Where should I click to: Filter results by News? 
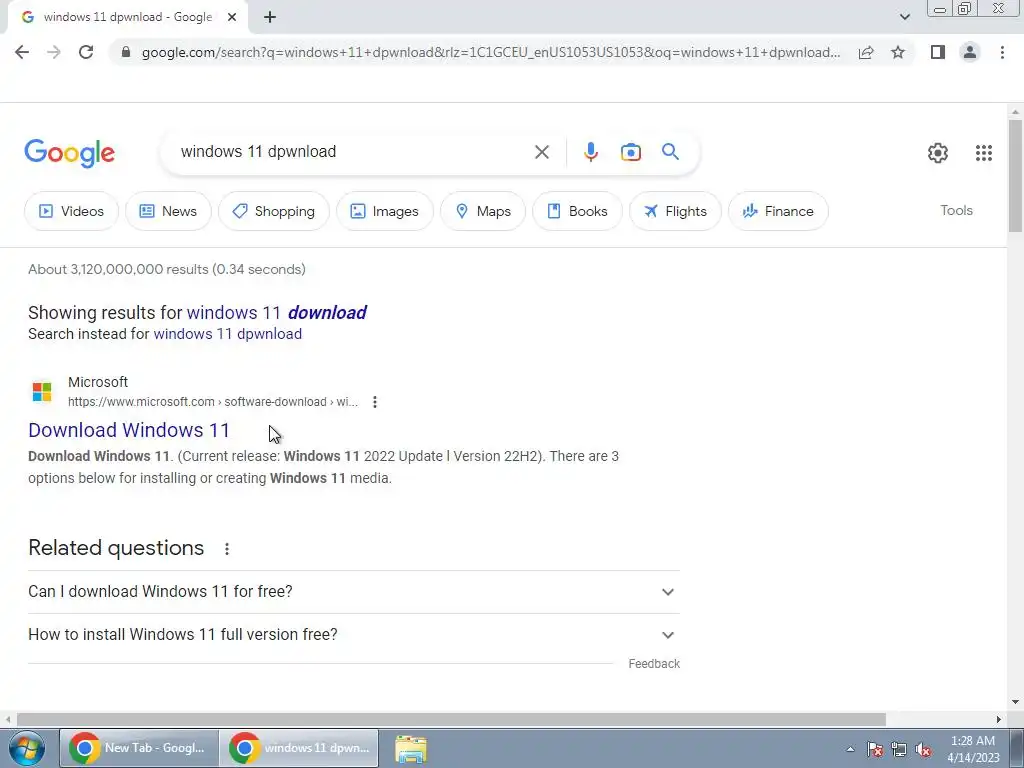click(168, 211)
